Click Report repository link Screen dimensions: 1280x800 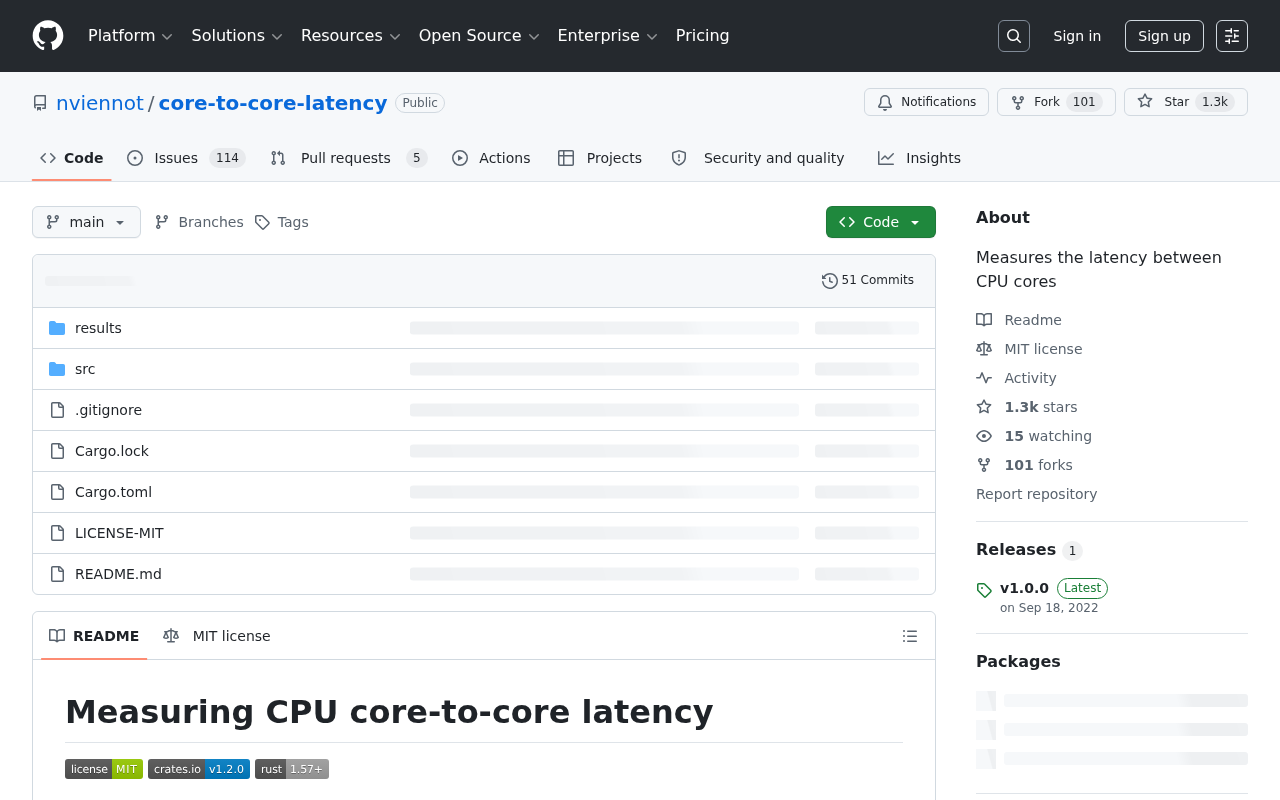pyautogui.click(x=1036, y=494)
